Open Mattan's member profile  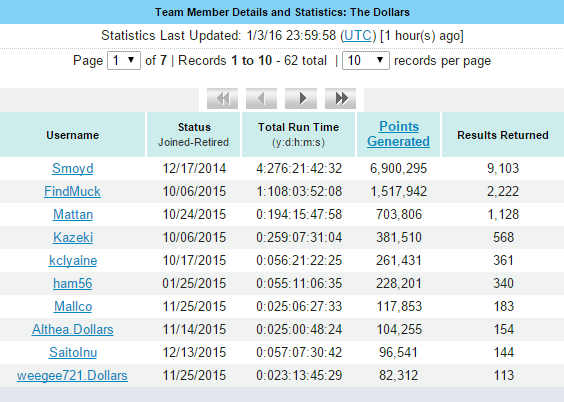click(x=73, y=214)
